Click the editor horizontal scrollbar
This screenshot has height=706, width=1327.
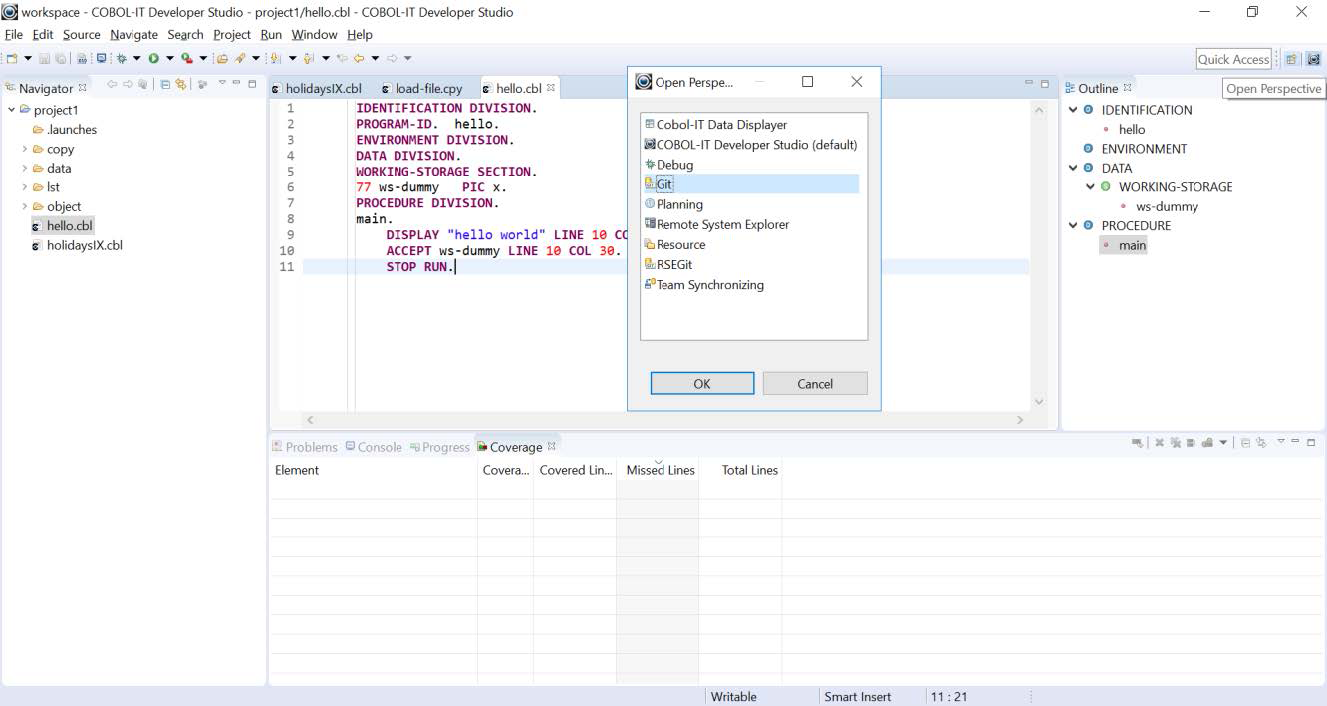660,420
